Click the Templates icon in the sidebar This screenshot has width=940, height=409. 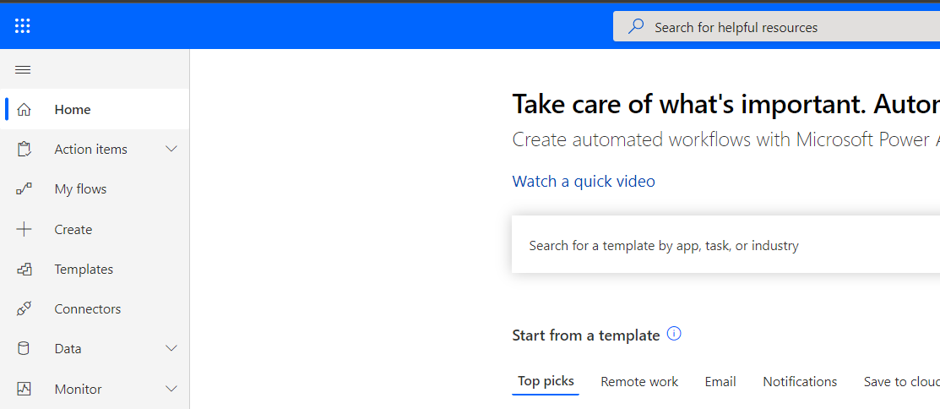click(23, 270)
